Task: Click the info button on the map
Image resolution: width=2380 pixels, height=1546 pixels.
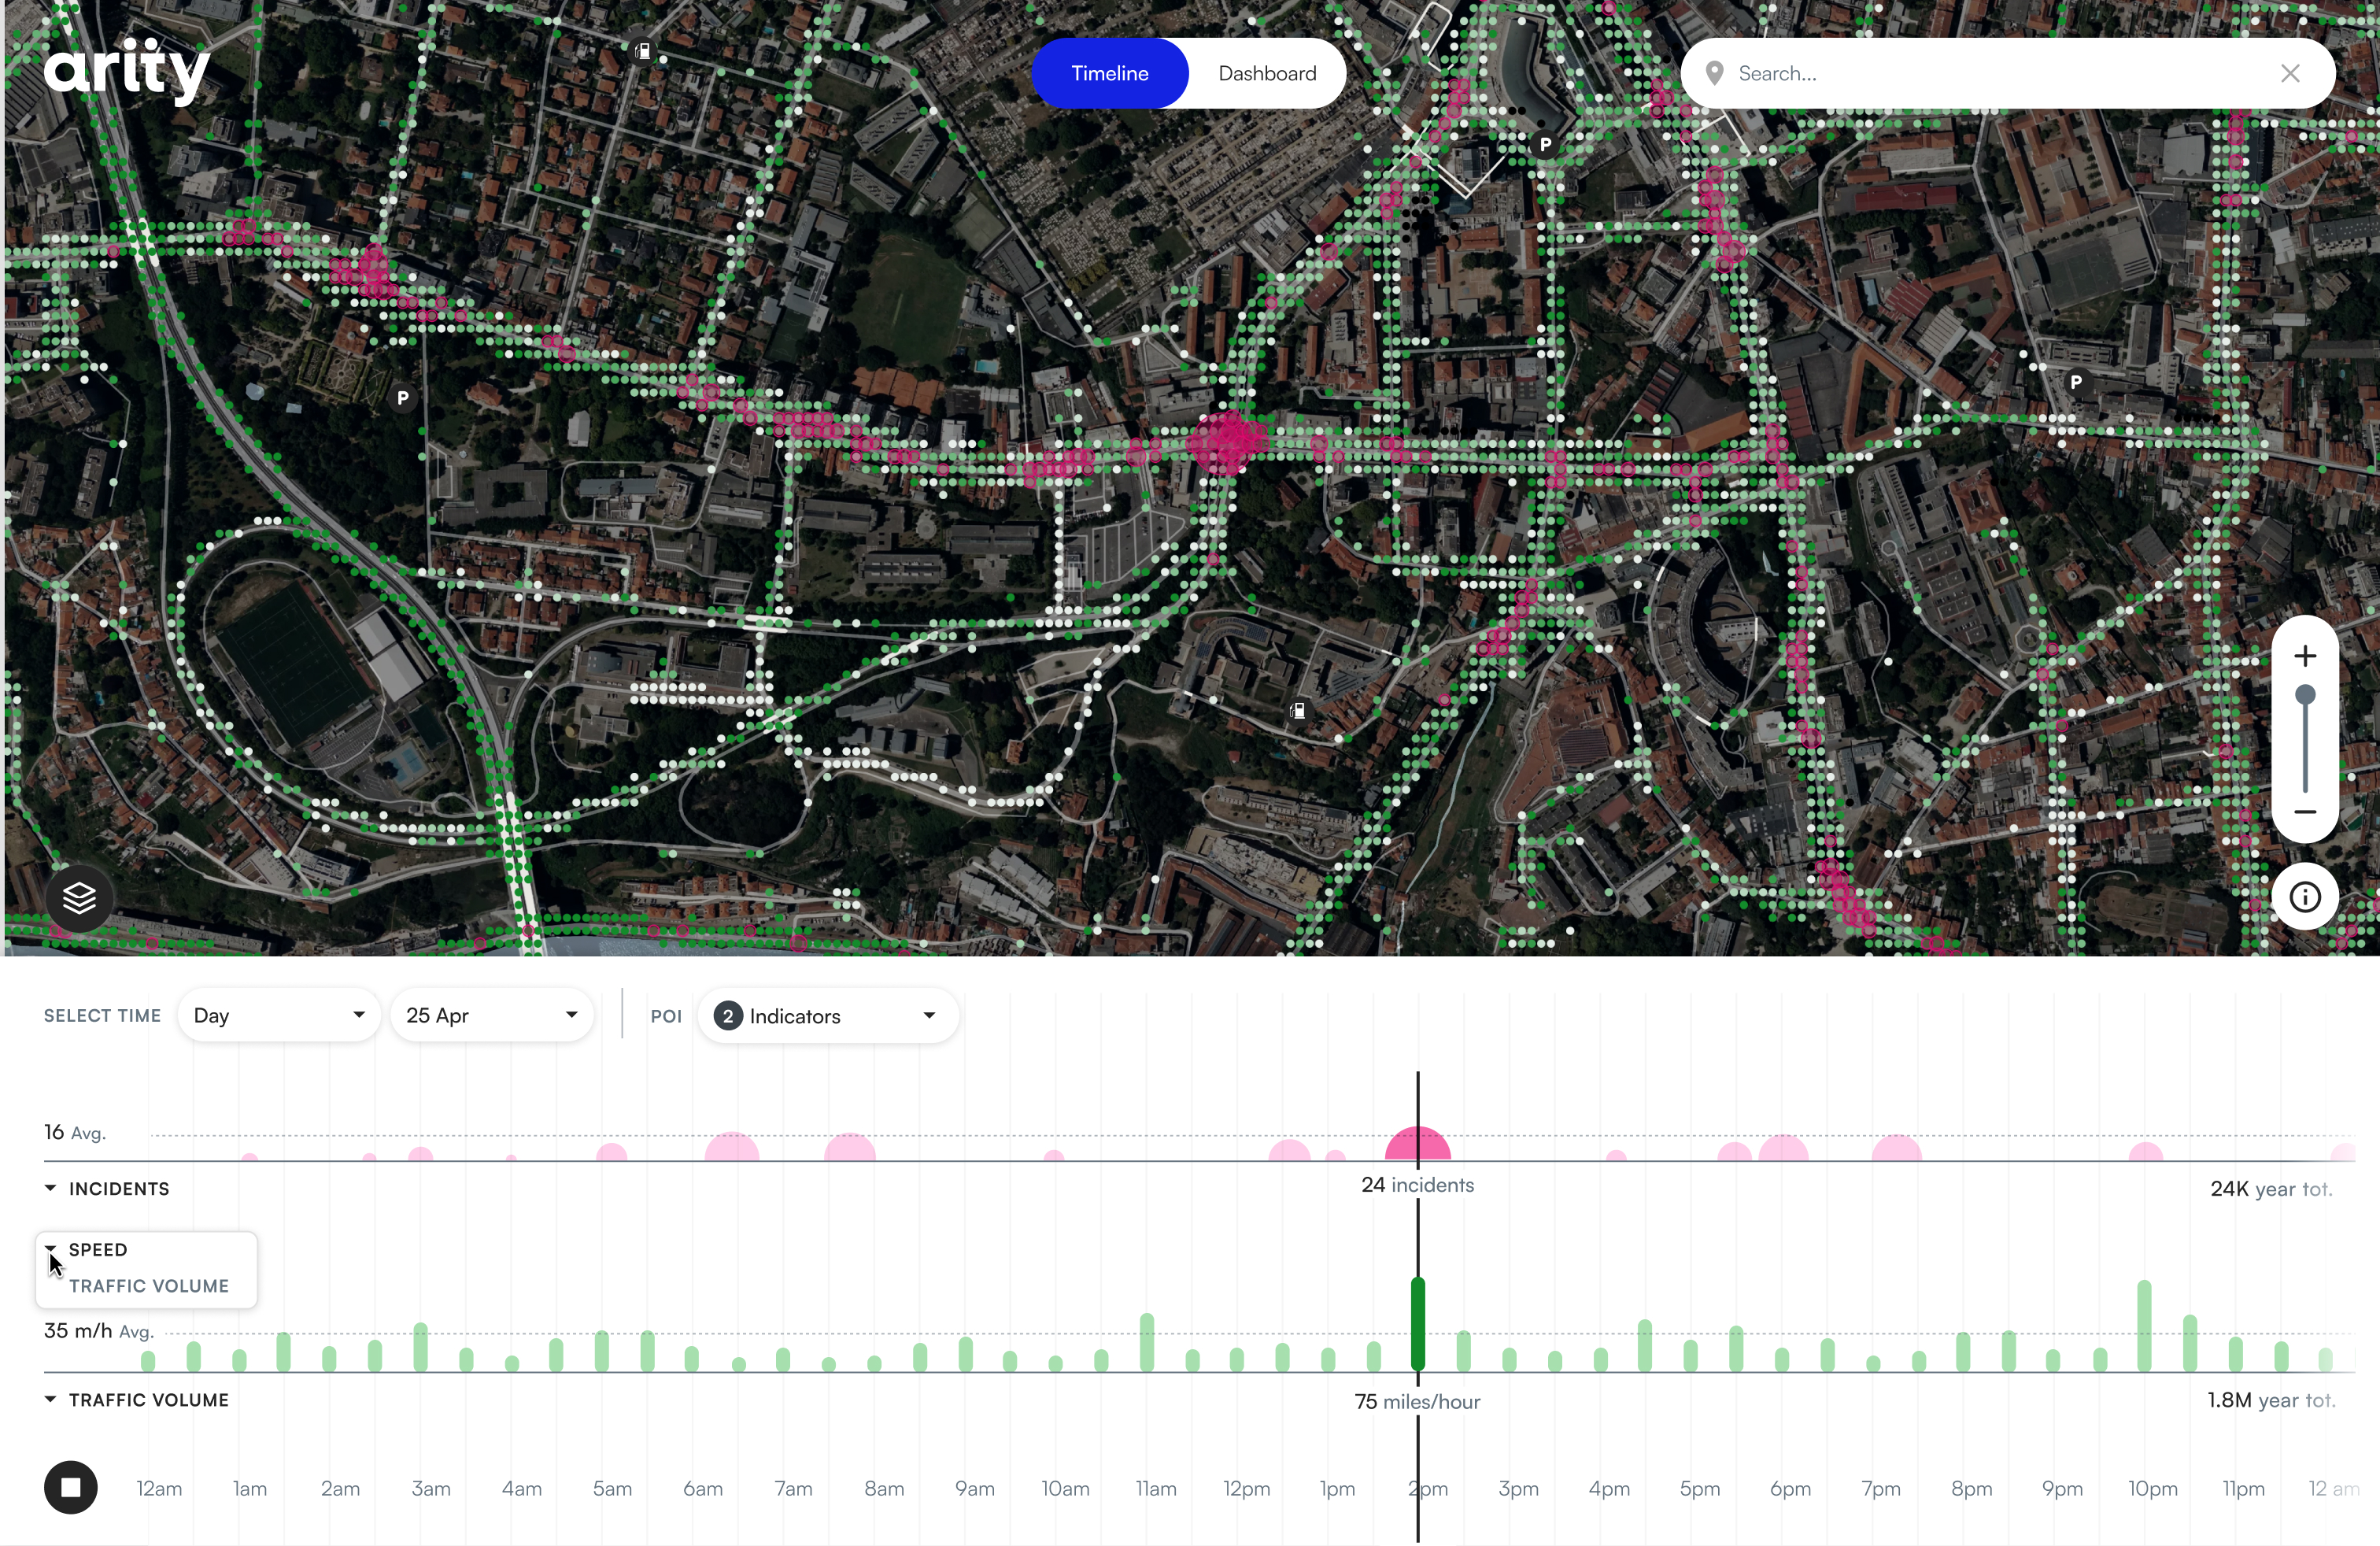Action: [2305, 897]
